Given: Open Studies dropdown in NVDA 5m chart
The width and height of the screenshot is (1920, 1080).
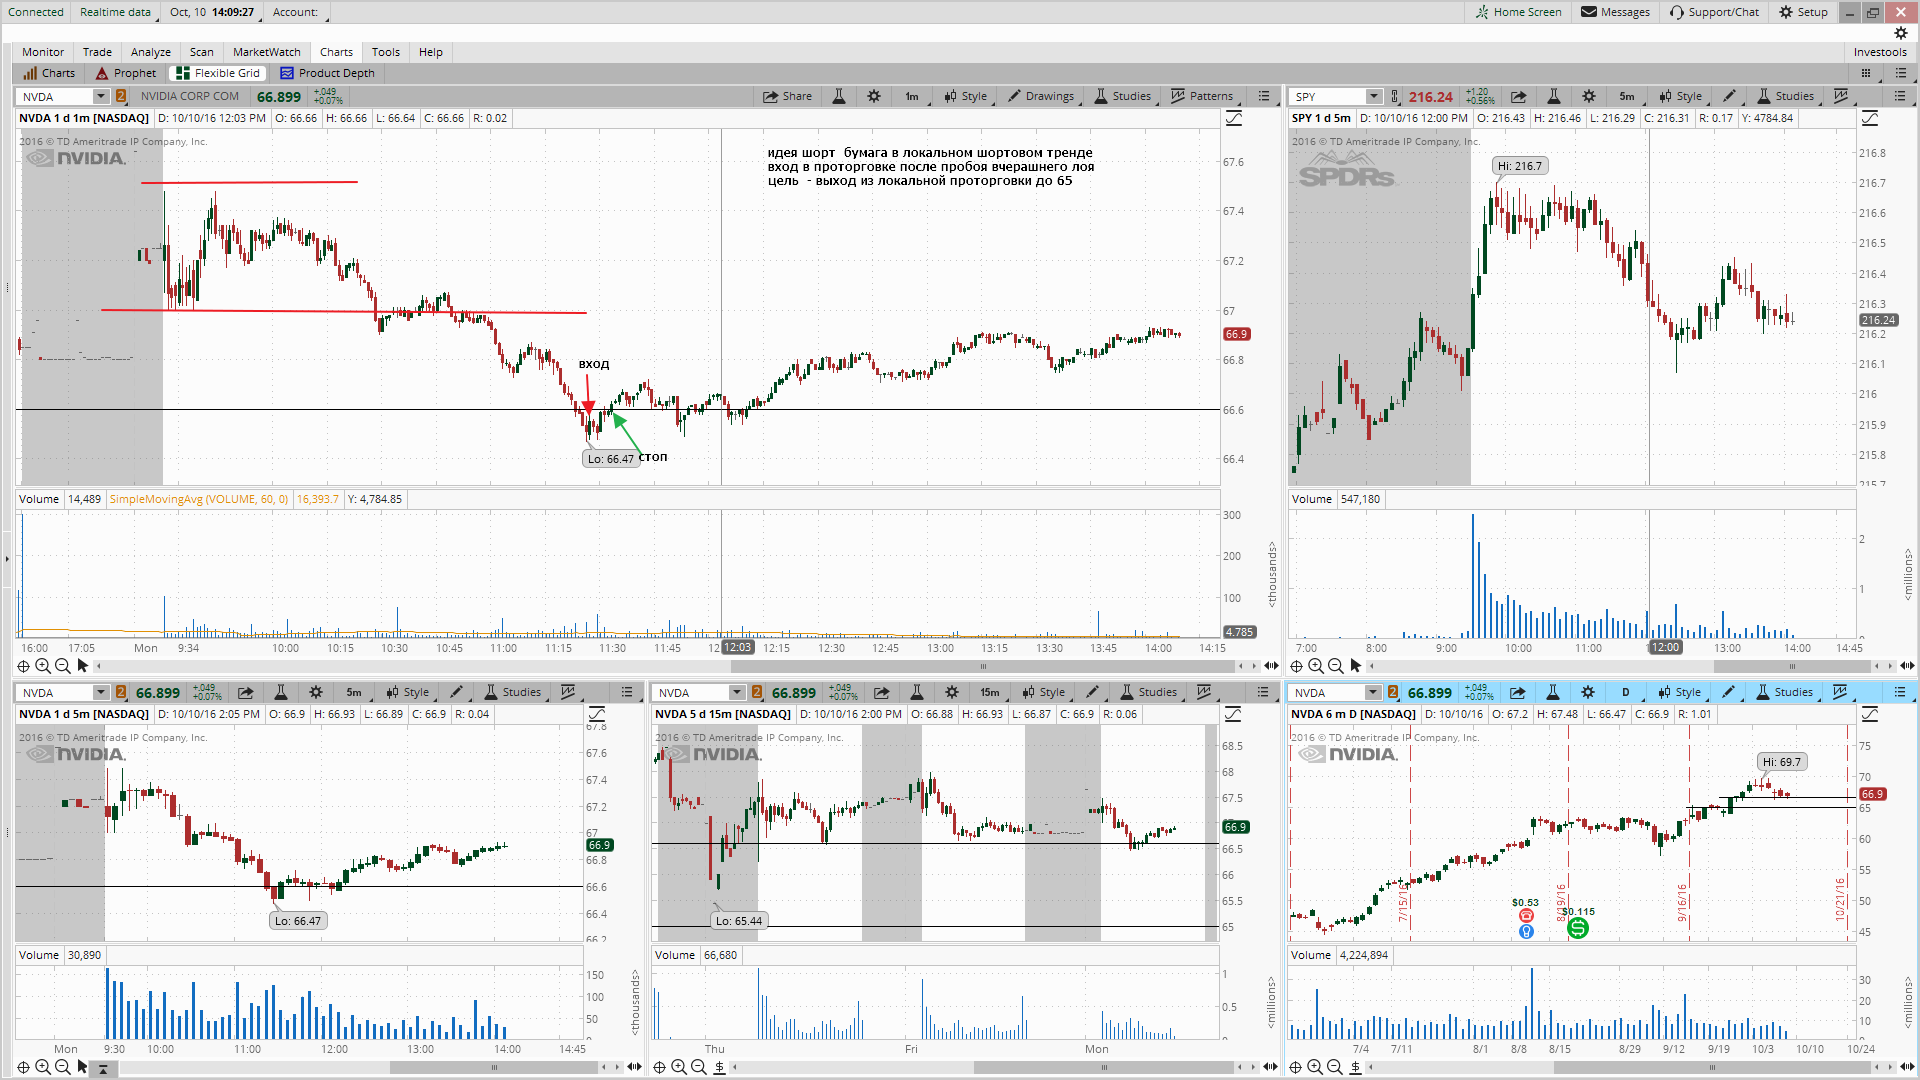Looking at the screenshot, I should pyautogui.click(x=513, y=692).
